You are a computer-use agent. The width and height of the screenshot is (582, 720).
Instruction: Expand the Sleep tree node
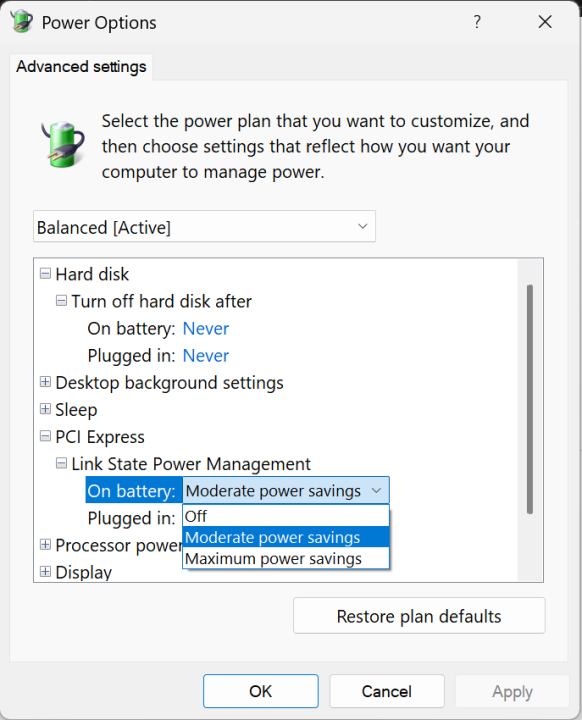[45, 409]
